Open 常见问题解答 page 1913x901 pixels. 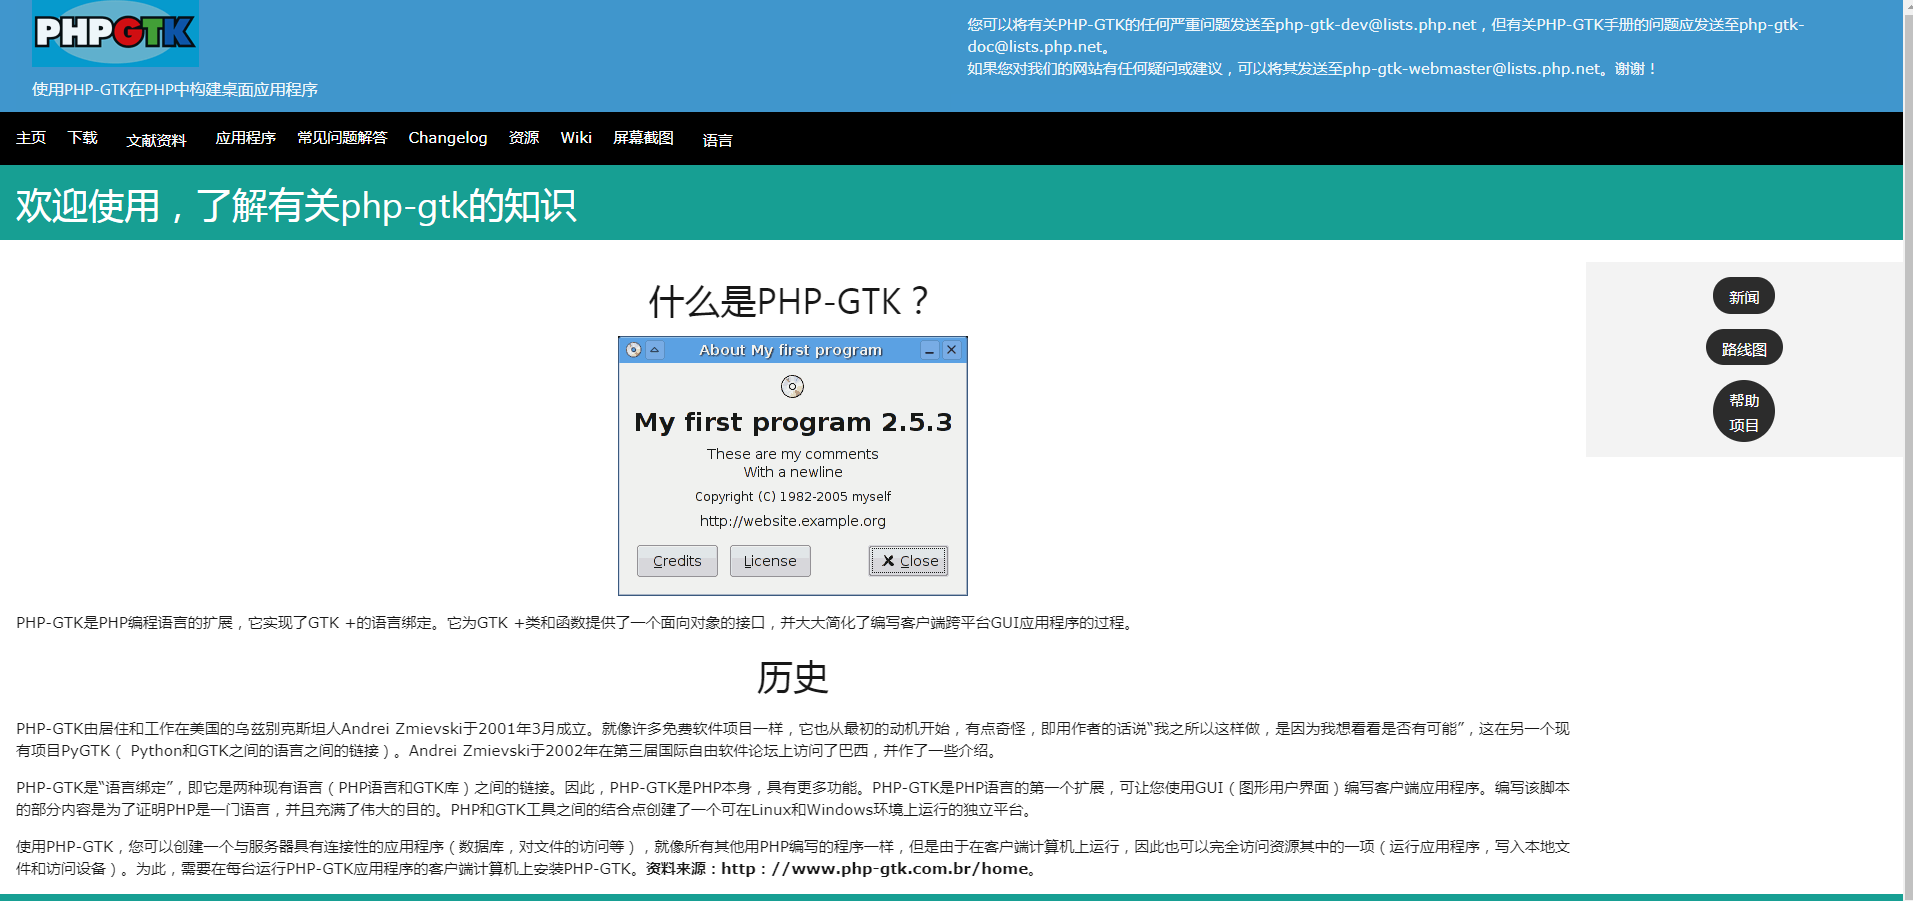point(342,138)
